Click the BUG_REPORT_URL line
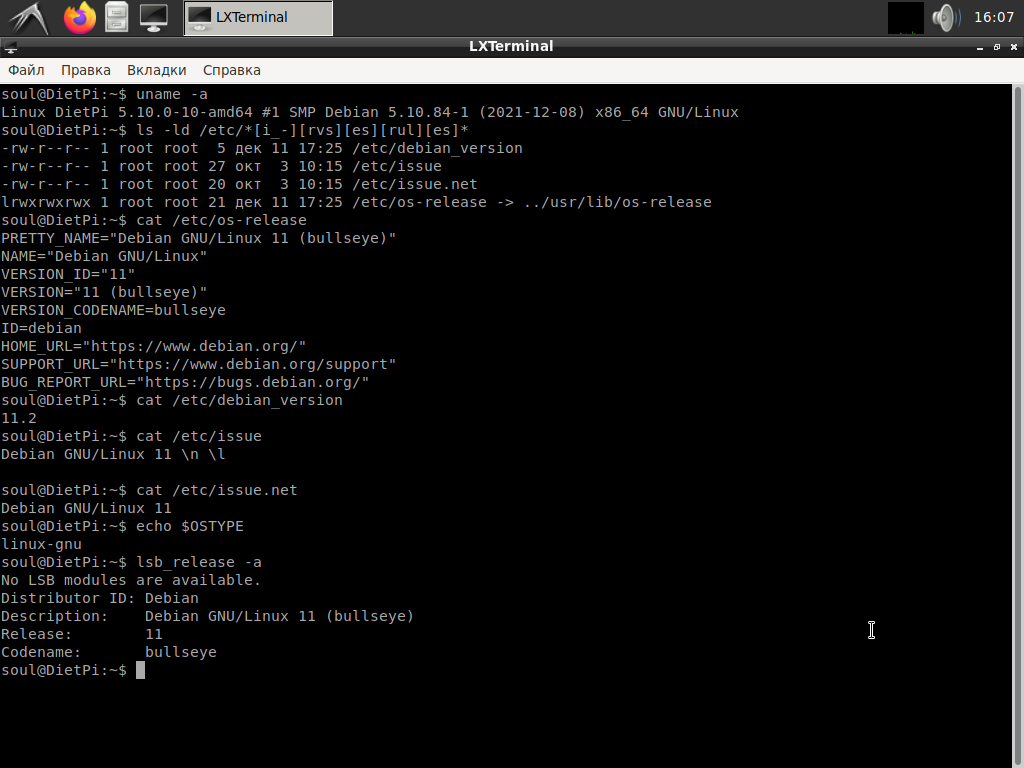Viewport: 1024px width, 768px height. click(185, 382)
